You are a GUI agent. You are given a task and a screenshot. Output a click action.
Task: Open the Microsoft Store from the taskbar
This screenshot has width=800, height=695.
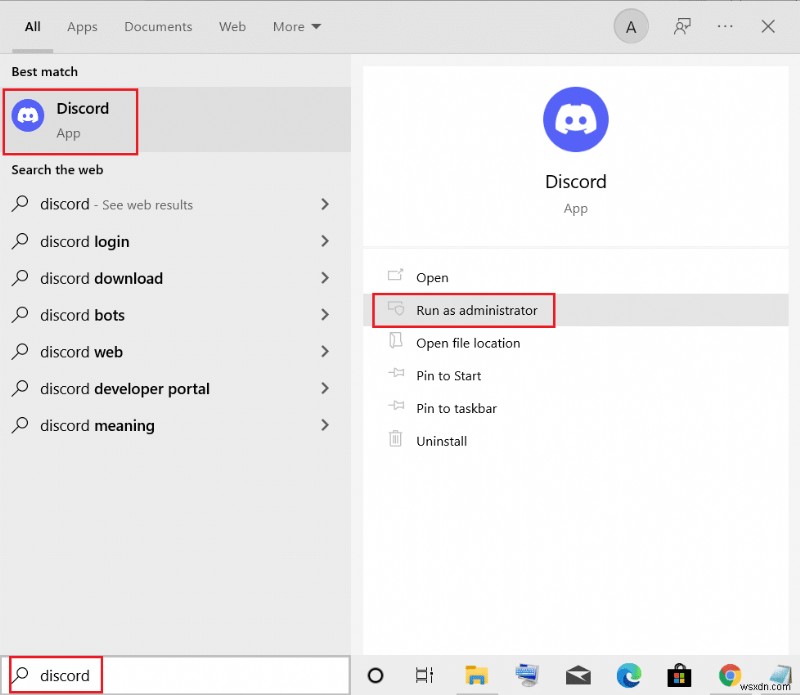tap(679, 675)
